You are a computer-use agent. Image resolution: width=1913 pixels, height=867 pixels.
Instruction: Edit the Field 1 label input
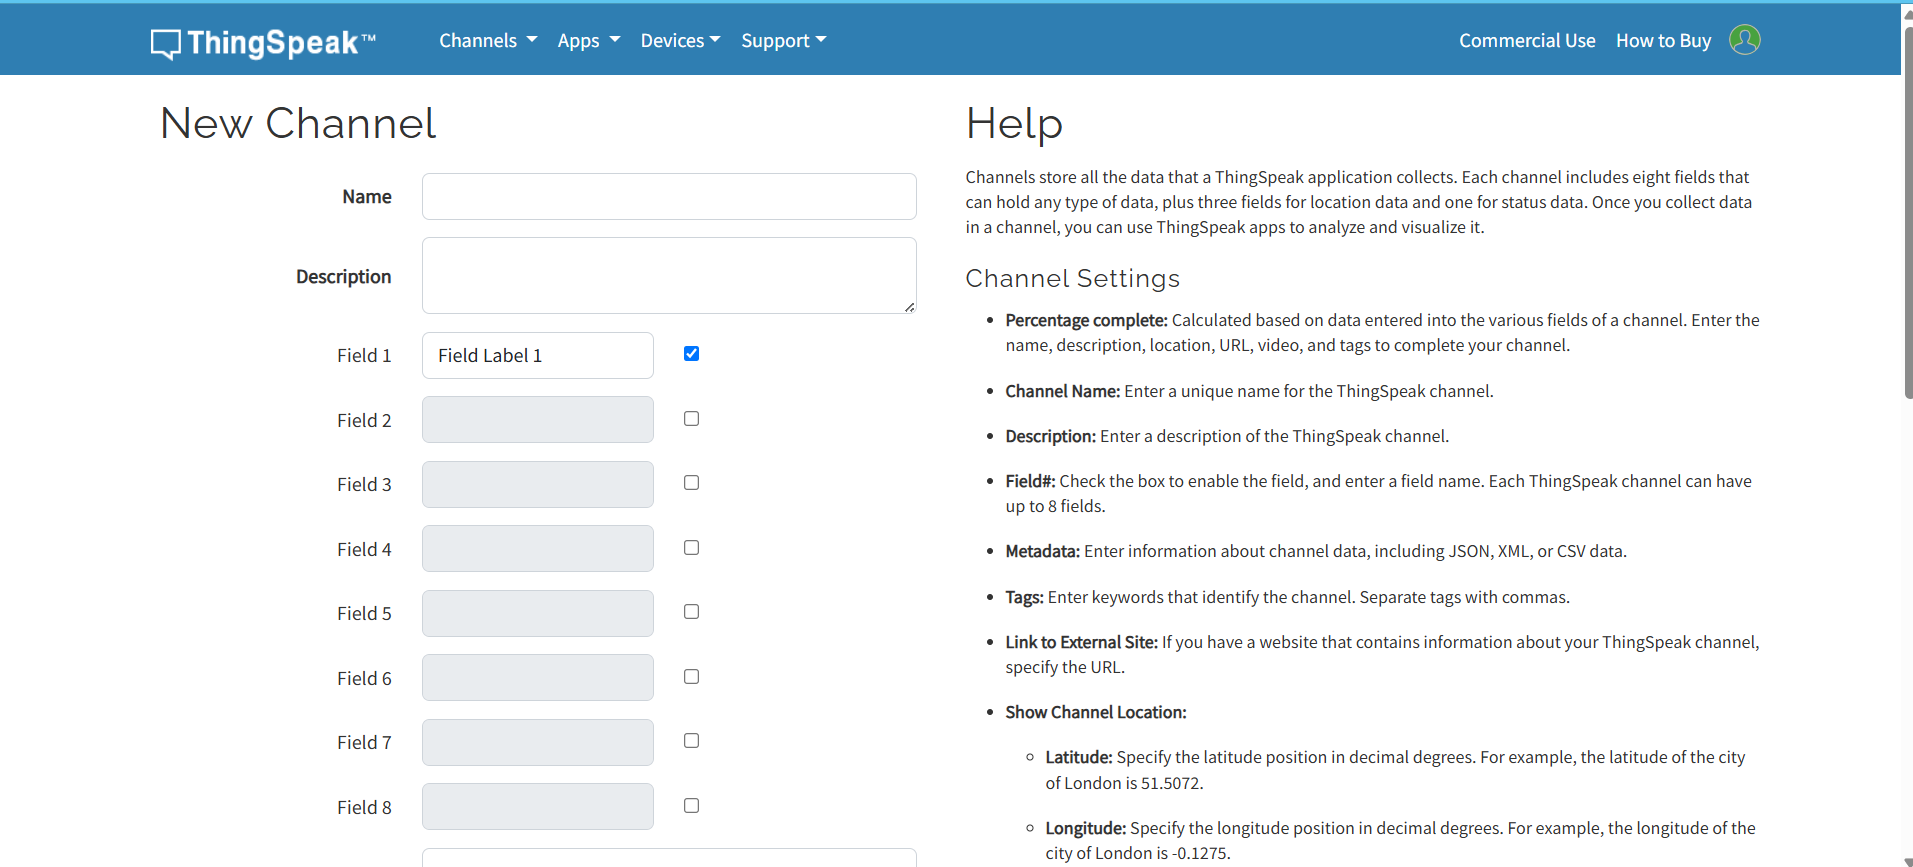coord(538,355)
